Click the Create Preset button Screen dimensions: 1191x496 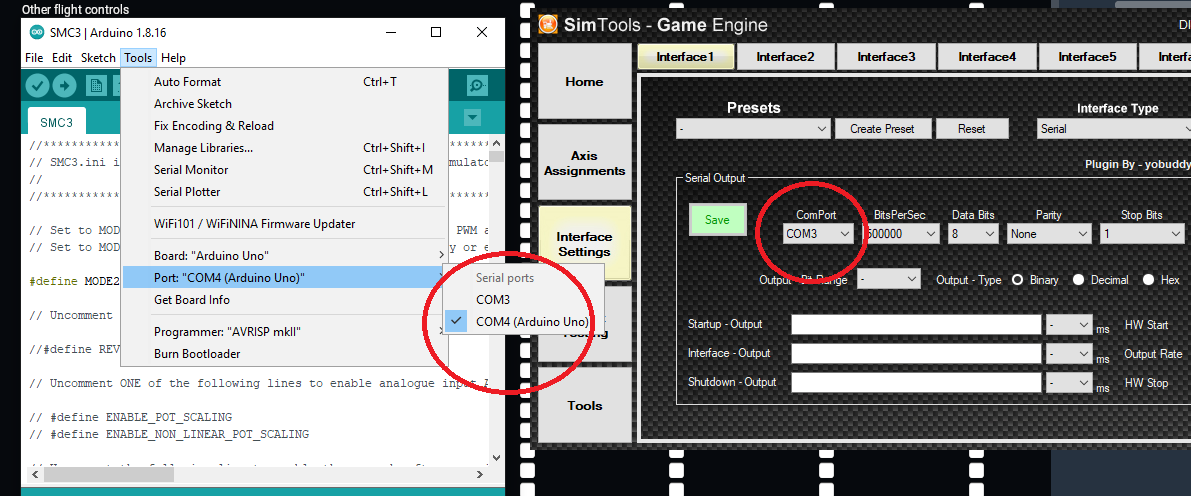click(x=882, y=129)
